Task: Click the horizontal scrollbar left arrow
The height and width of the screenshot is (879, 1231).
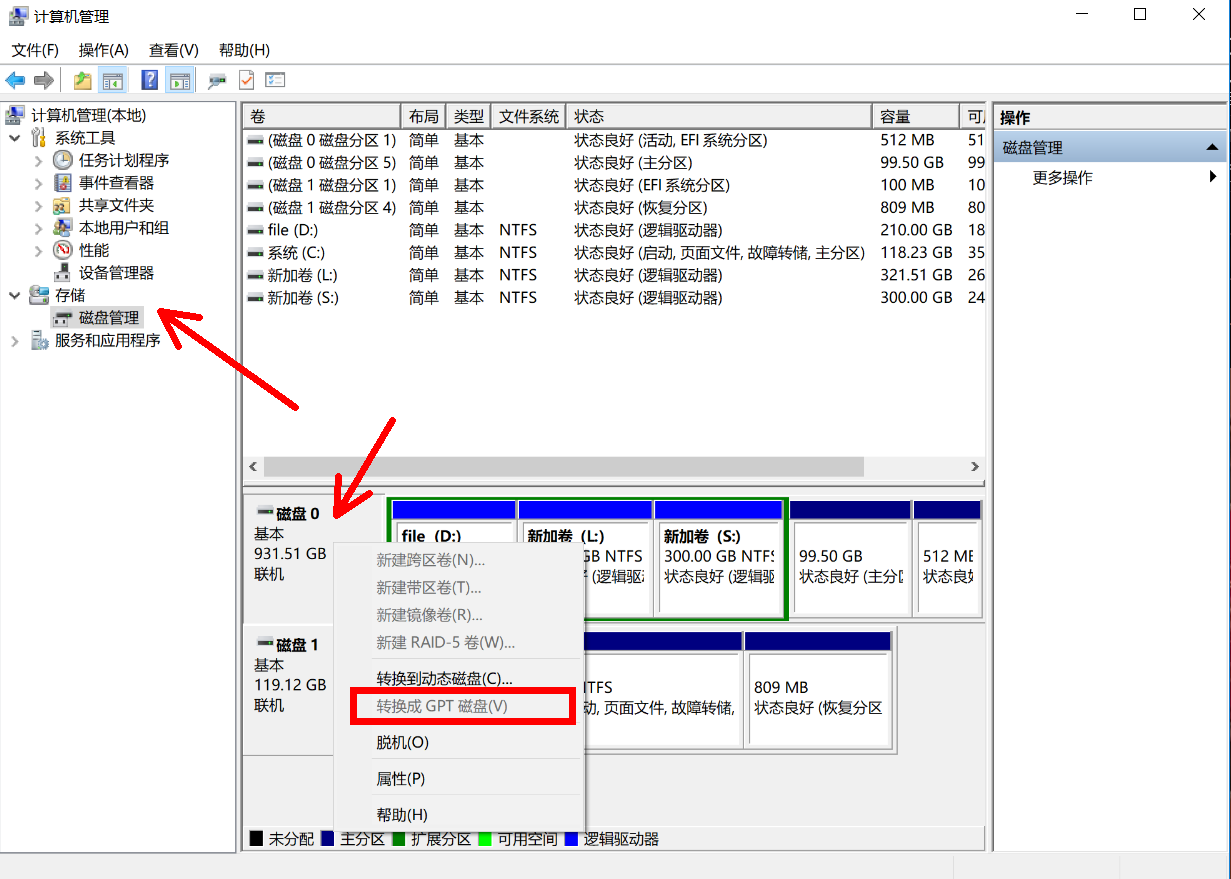Action: point(253,467)
